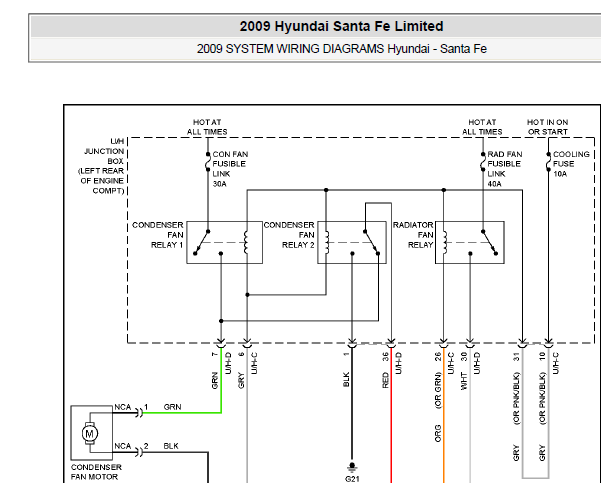Click the "U/H JUNCTION BOX" location label

pyautogui.click(x=101, y=166)
